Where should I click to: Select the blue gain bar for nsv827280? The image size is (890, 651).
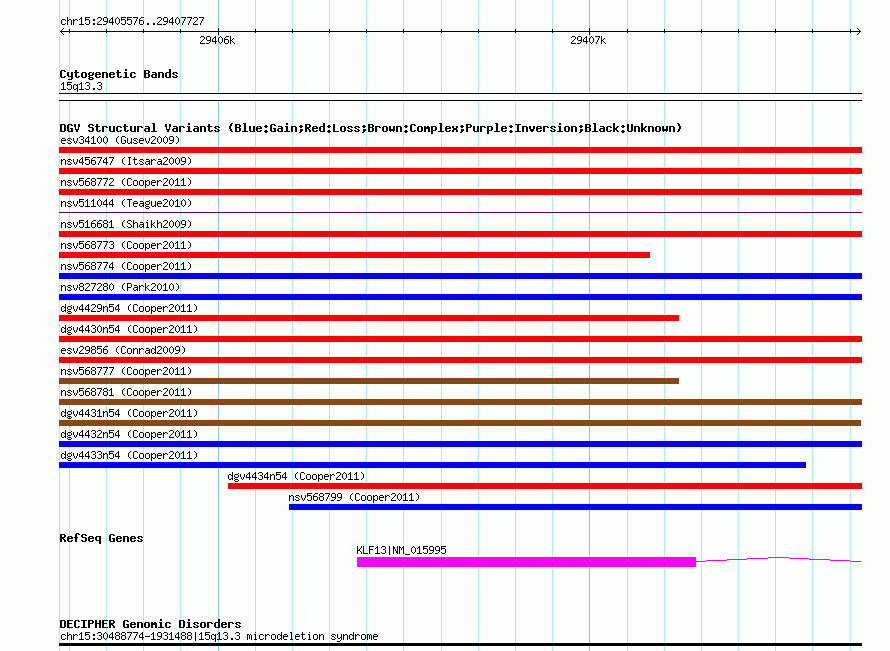pos(460,297)
